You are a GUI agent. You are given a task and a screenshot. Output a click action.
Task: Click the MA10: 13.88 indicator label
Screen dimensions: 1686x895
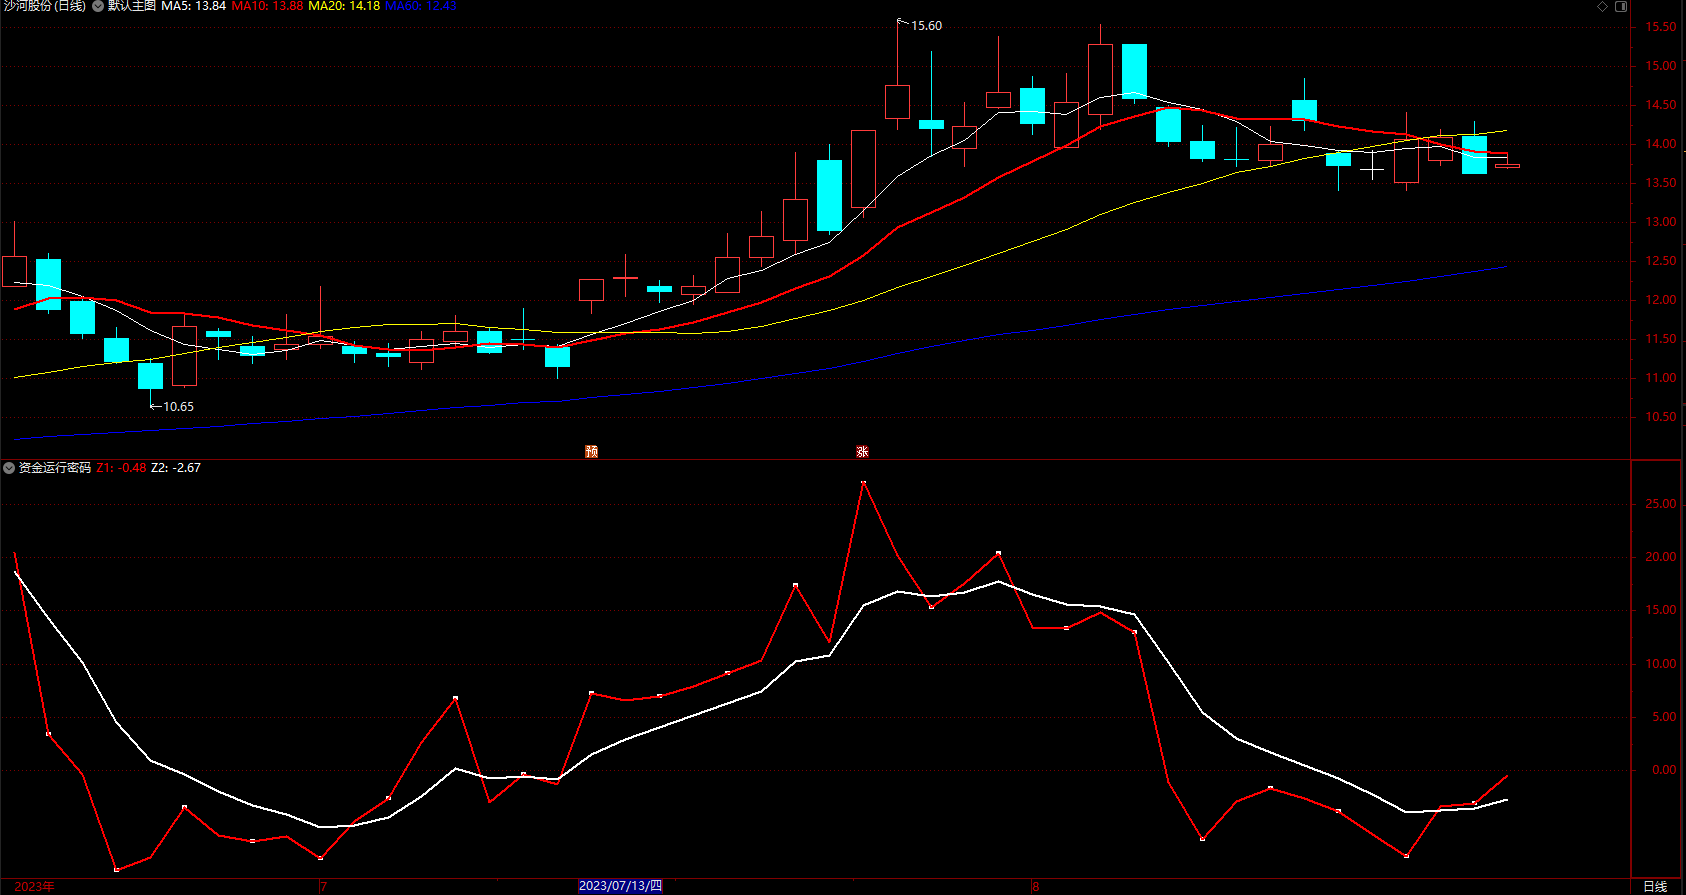[x=267, y=6]
